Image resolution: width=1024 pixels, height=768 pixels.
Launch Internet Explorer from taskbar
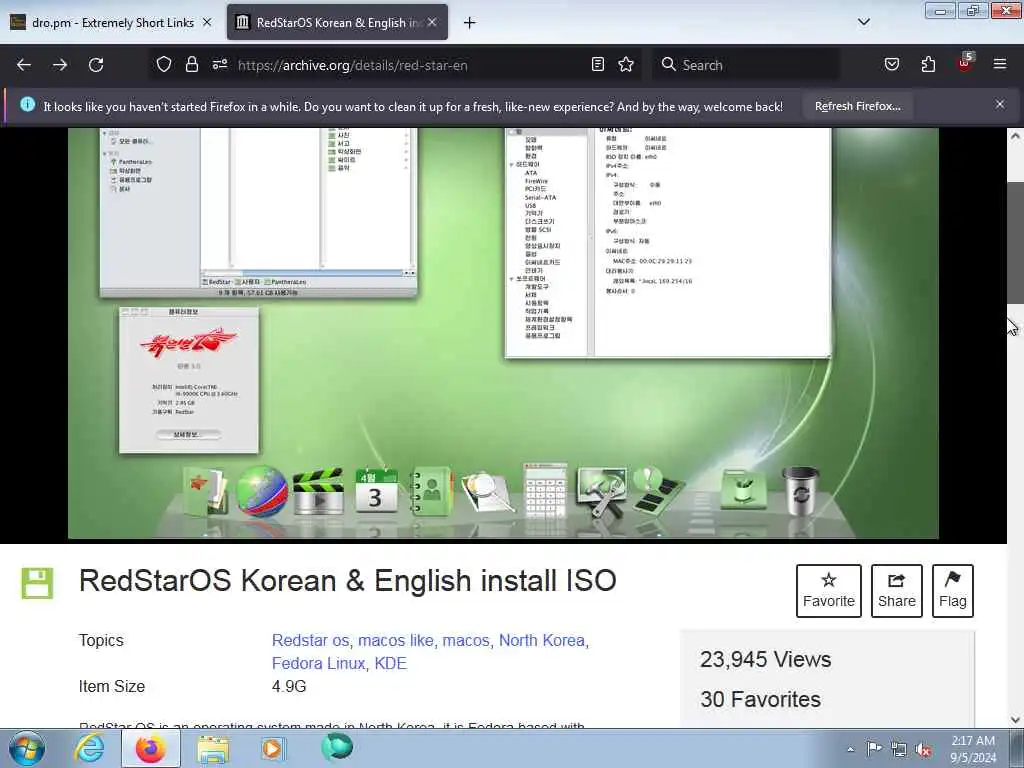[x=89, y=749]
